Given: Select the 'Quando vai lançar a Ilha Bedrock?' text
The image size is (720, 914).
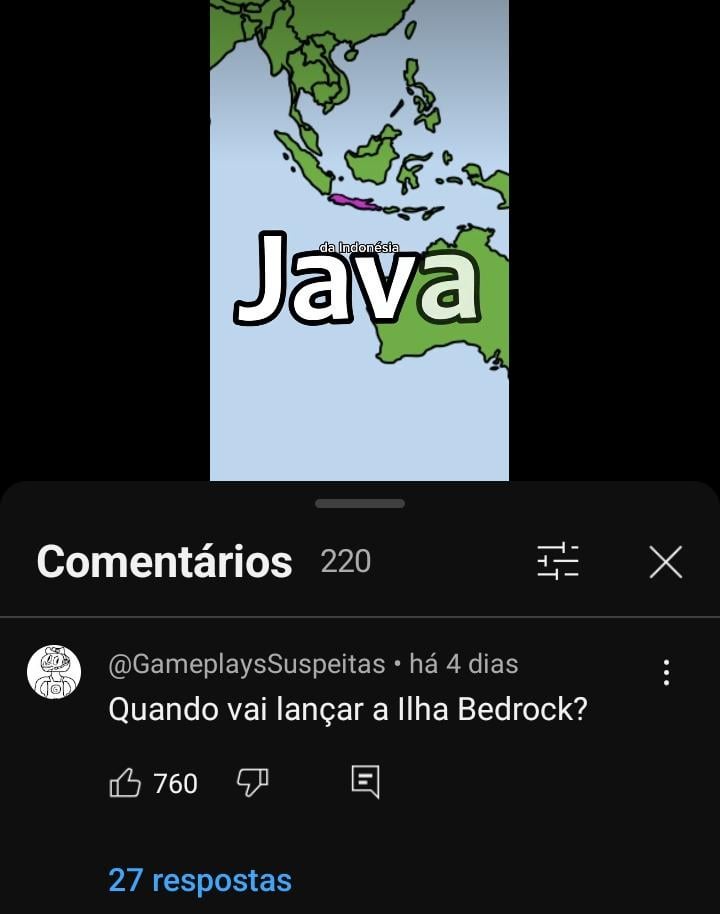Looking at the screenshot, I should (347, 709).
